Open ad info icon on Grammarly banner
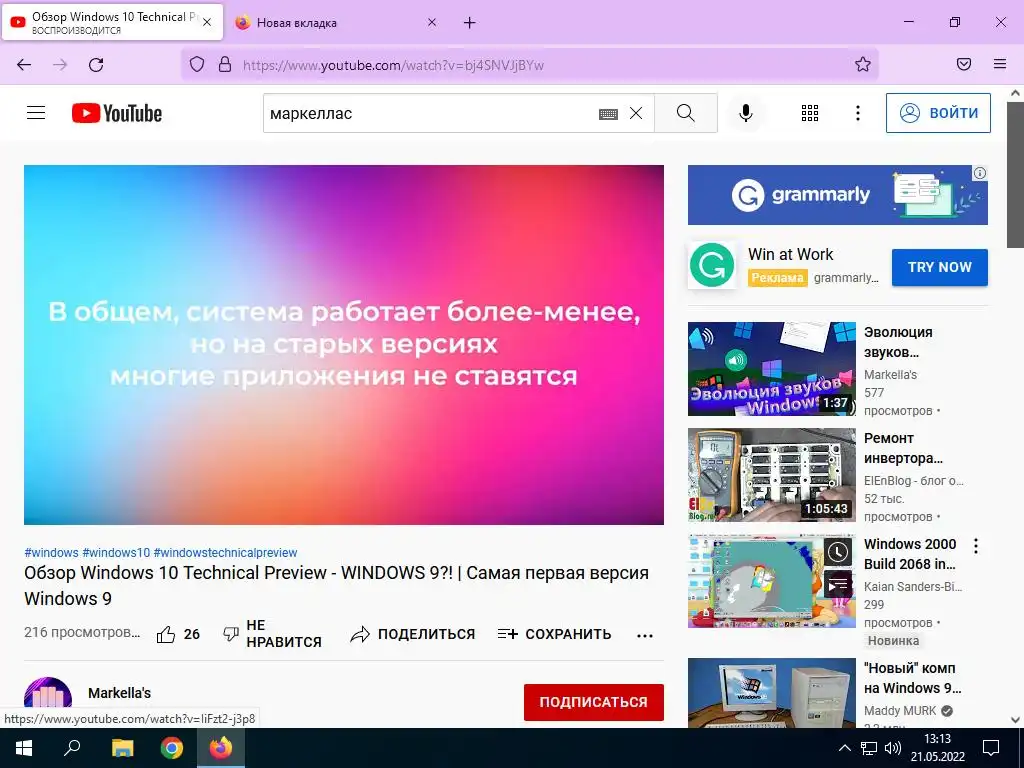 pos(980,173)
